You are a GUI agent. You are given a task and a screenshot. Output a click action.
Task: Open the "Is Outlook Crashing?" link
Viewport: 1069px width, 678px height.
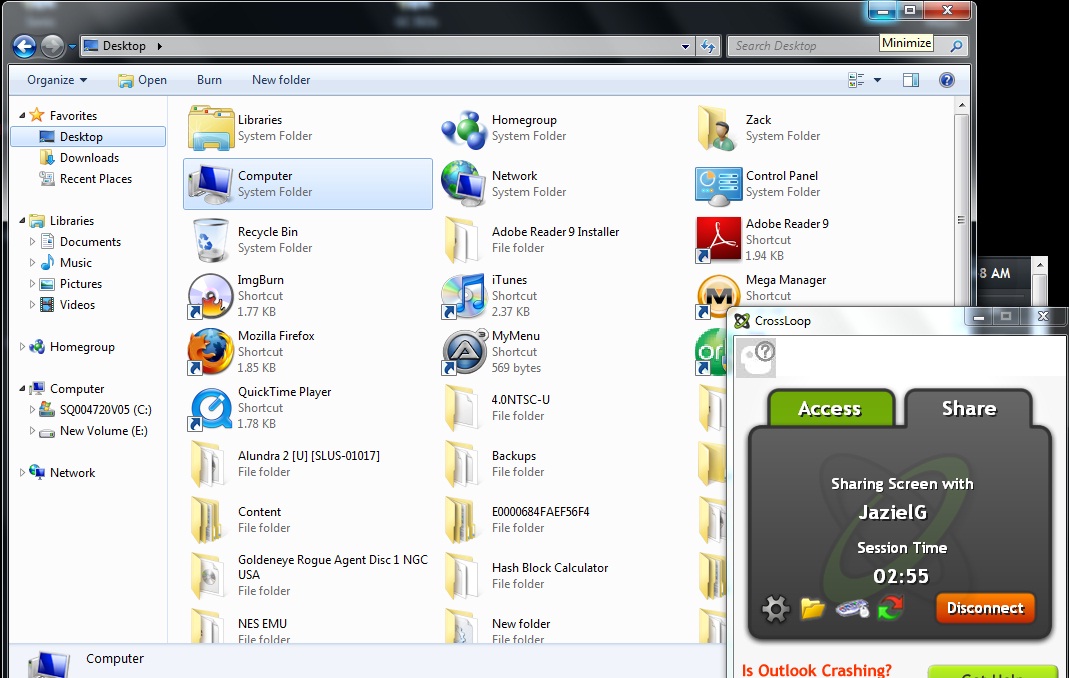(817, 670)
